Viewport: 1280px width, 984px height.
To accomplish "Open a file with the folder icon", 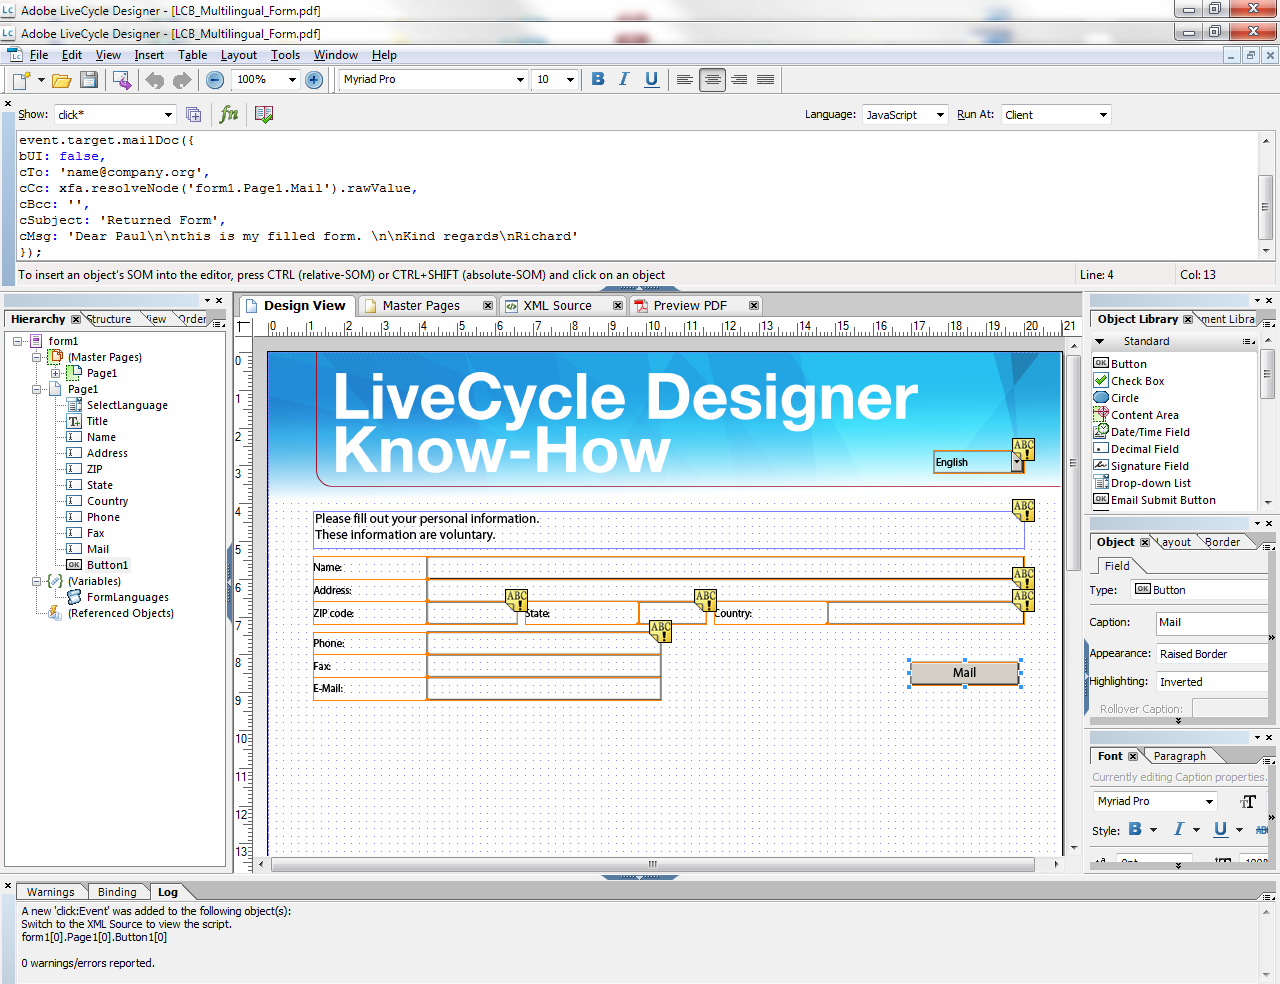I will 62,80.
